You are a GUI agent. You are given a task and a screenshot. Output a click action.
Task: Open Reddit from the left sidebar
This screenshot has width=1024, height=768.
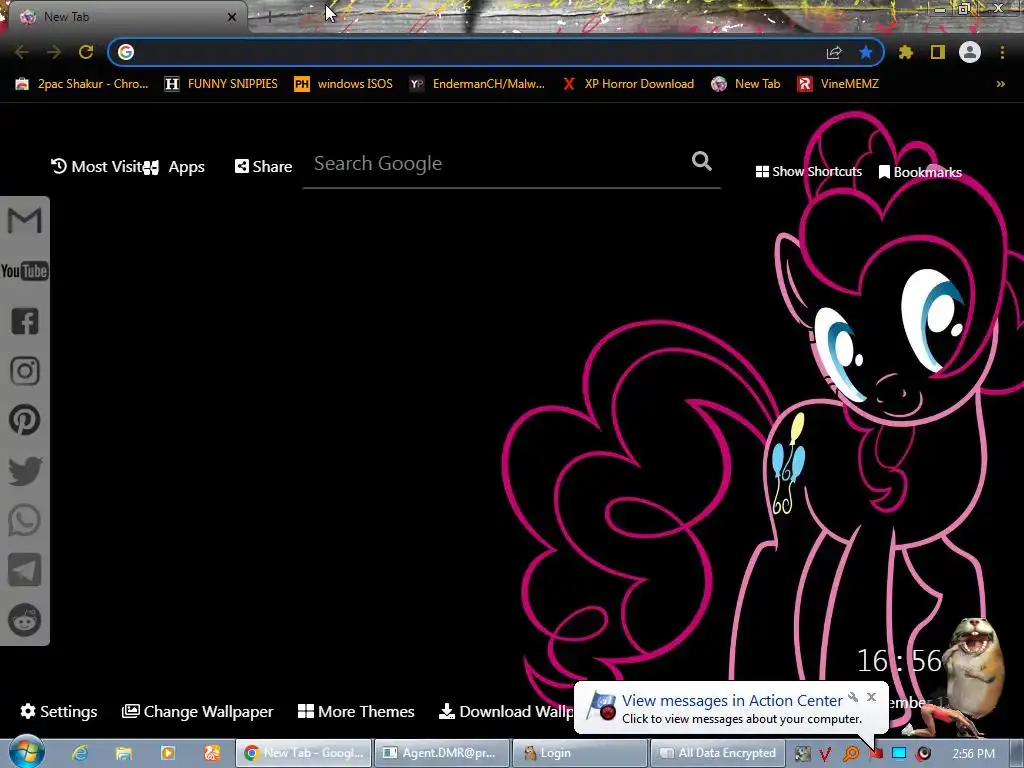25,620
